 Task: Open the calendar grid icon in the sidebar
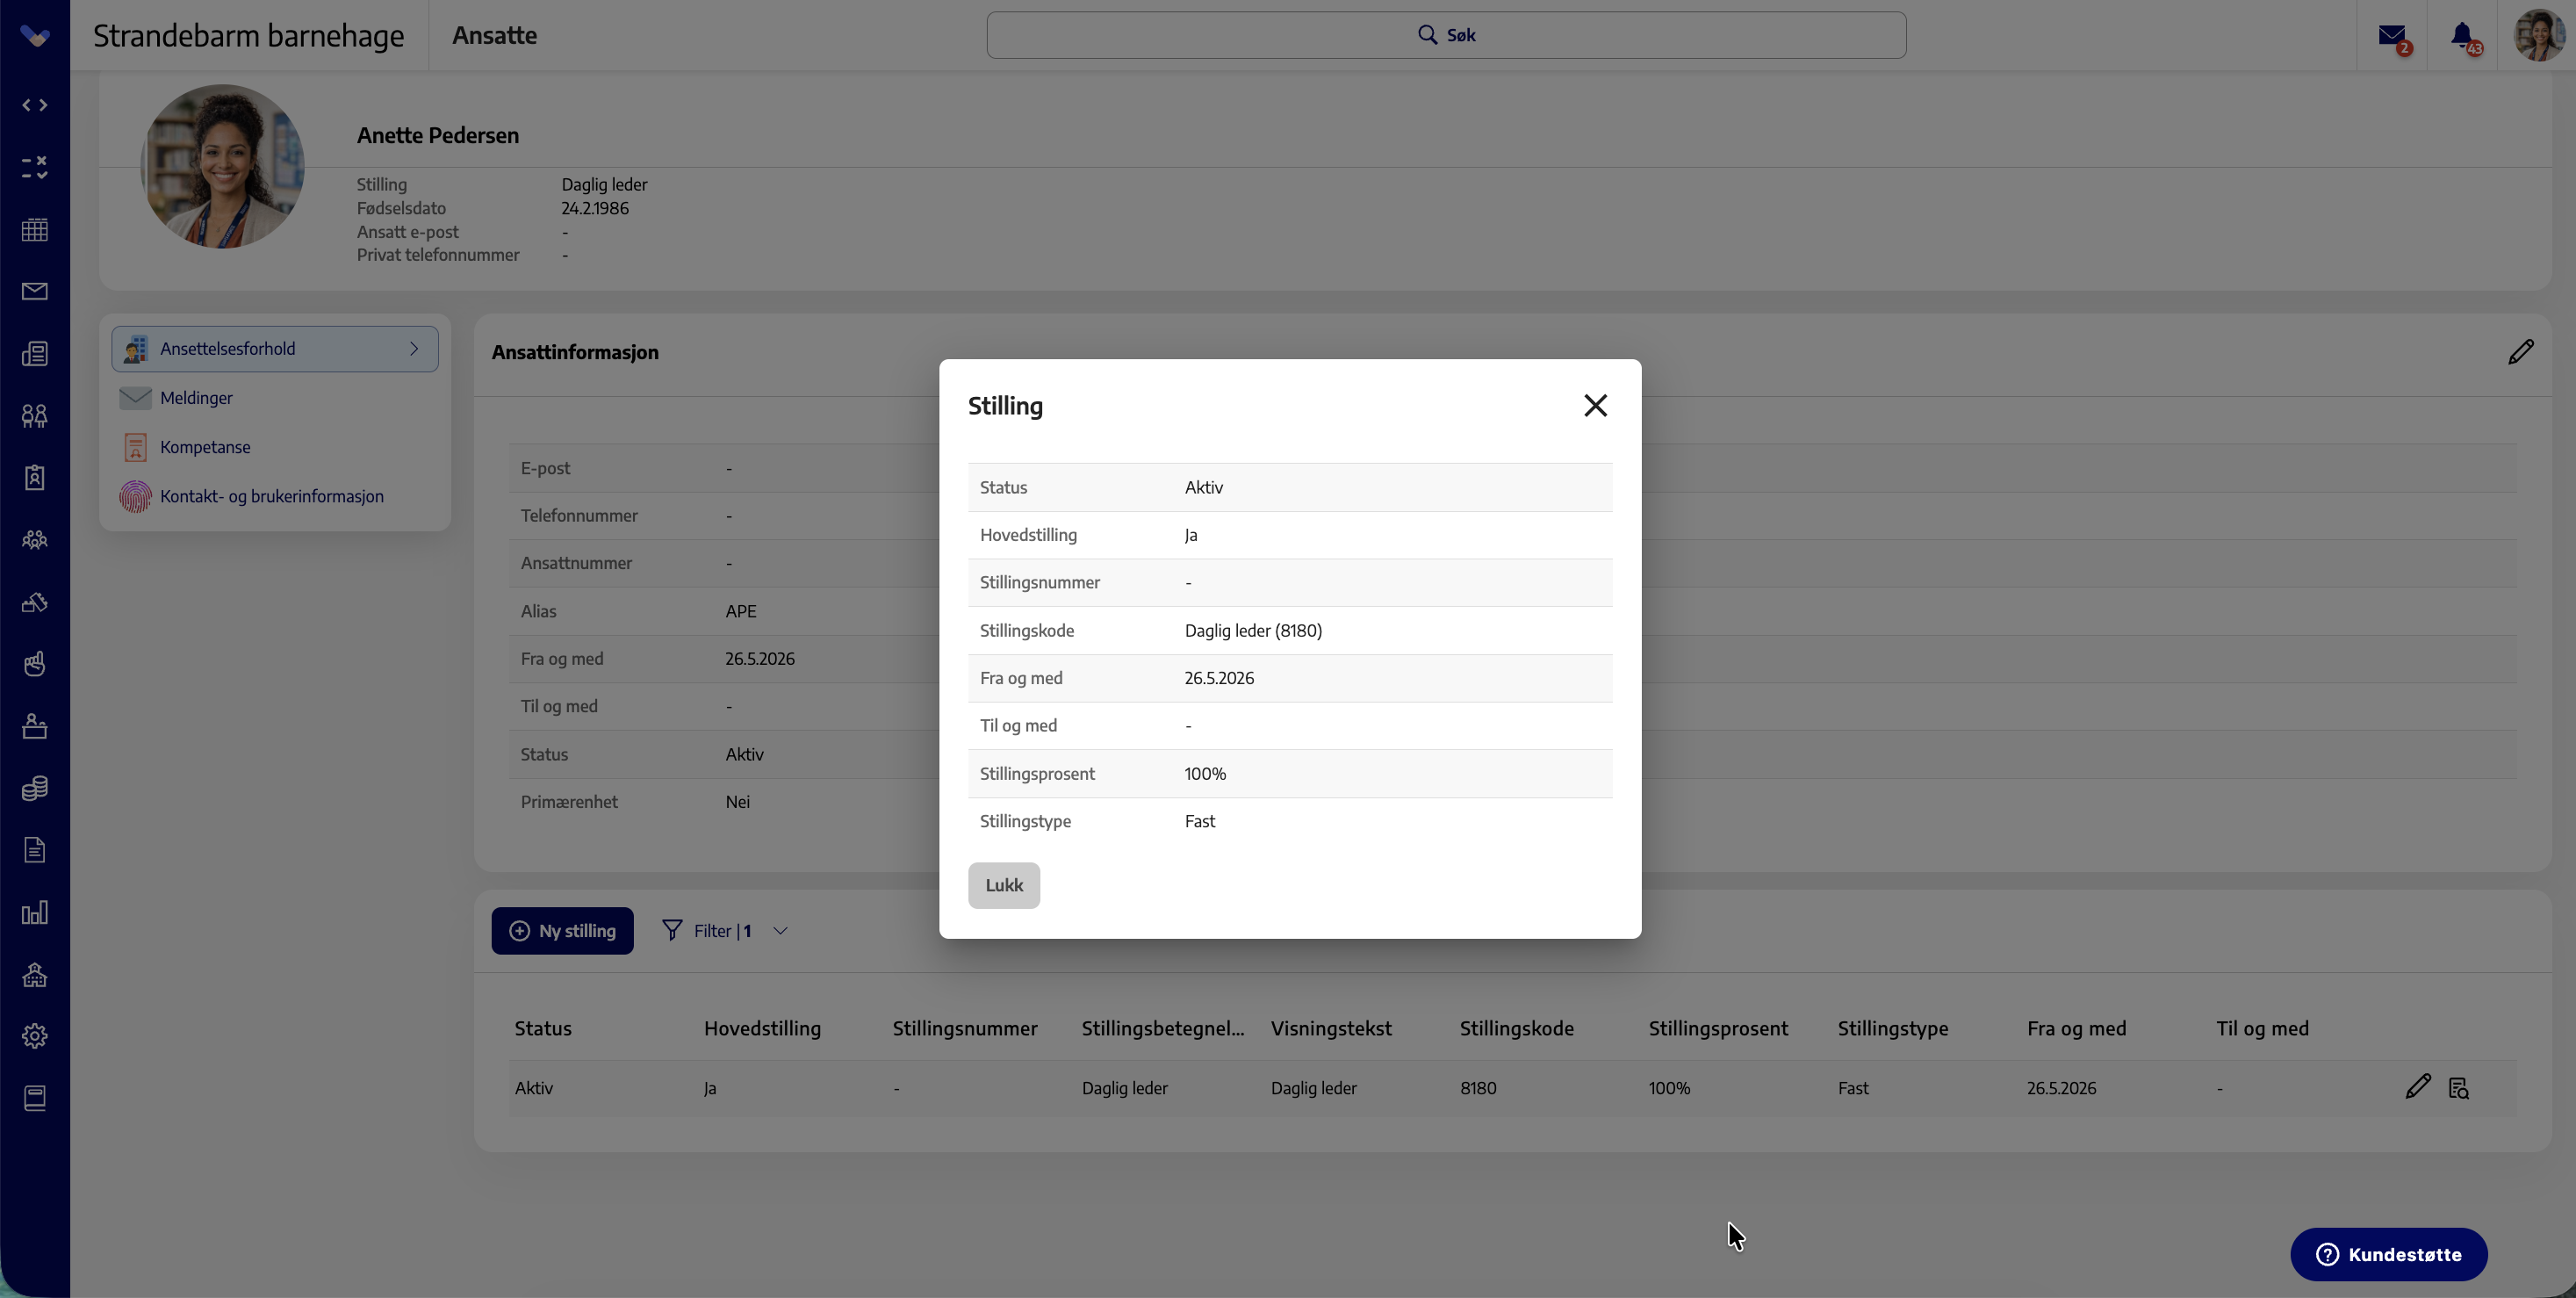tap(35, 229)
